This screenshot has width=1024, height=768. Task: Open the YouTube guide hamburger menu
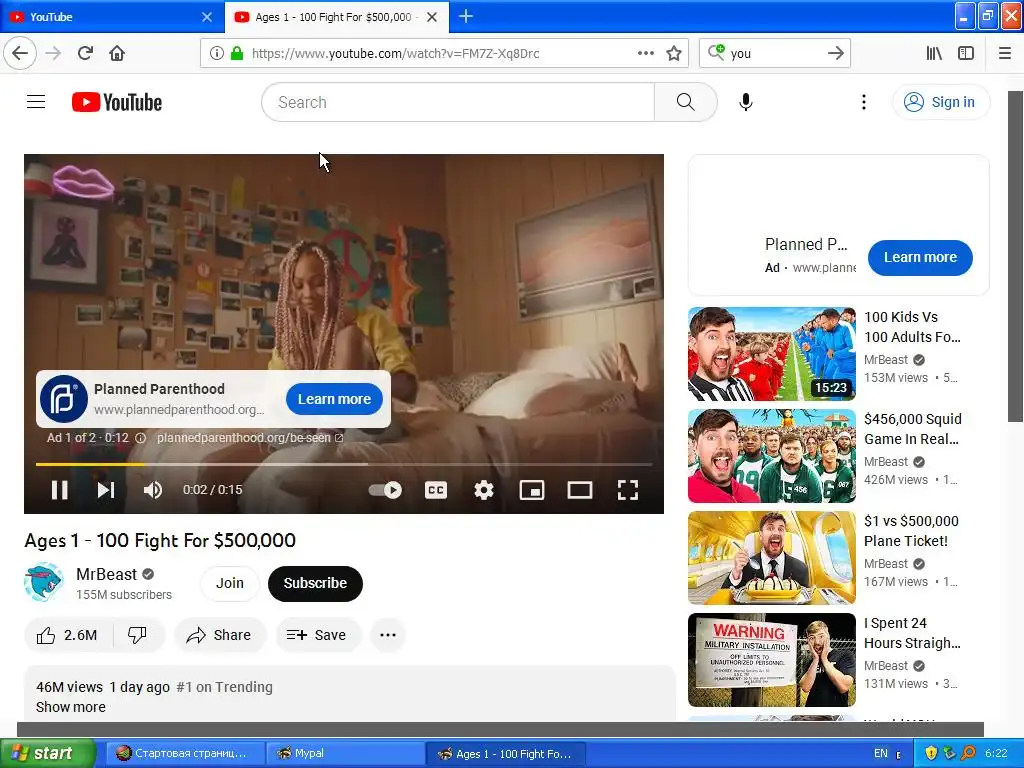(36, 102)
